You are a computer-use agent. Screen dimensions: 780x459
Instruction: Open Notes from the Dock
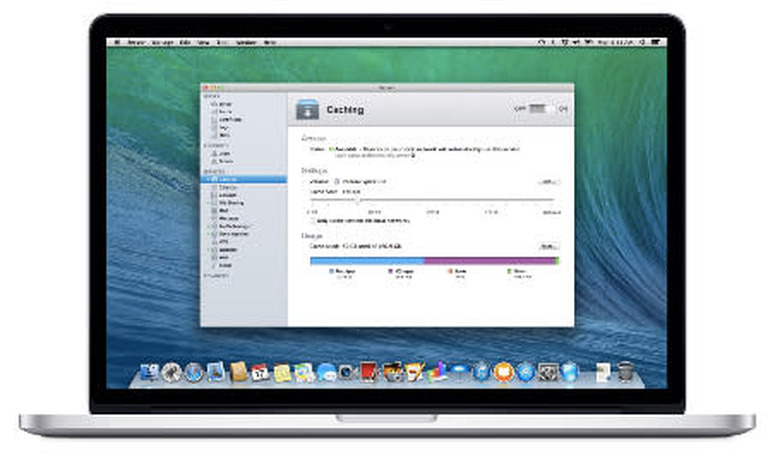(x=282, y=373)
